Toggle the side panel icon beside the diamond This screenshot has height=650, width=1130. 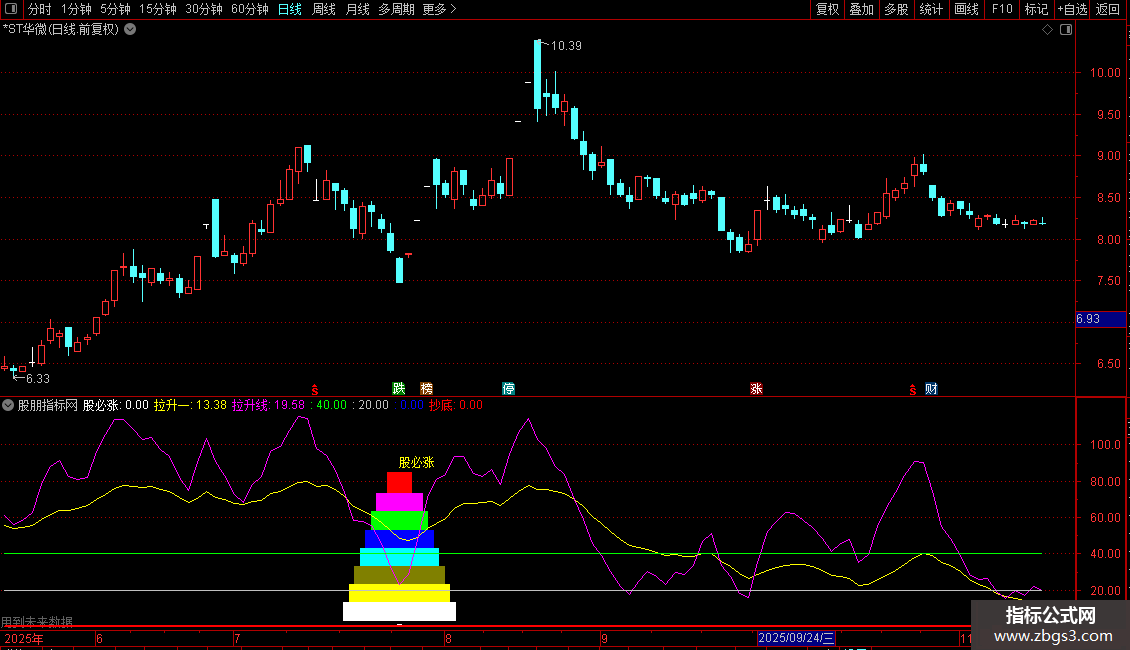pyautogui.click(x=1065, y=30)
